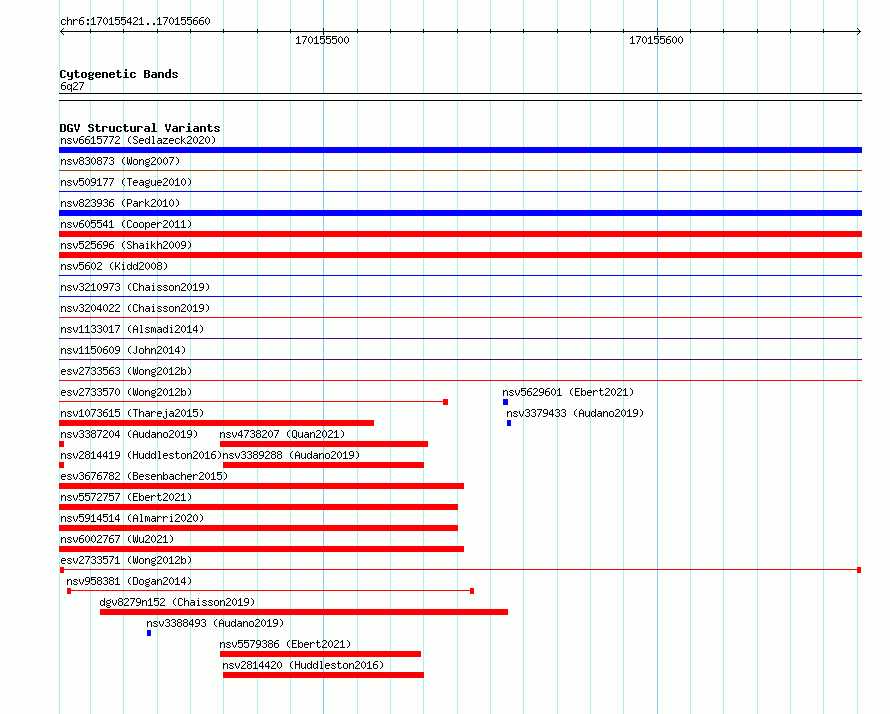The height and width of the screenshot is (714, 890).
Task: Select nsv1073615 (Thareja2015) label
Action: (x=132, y=413)
